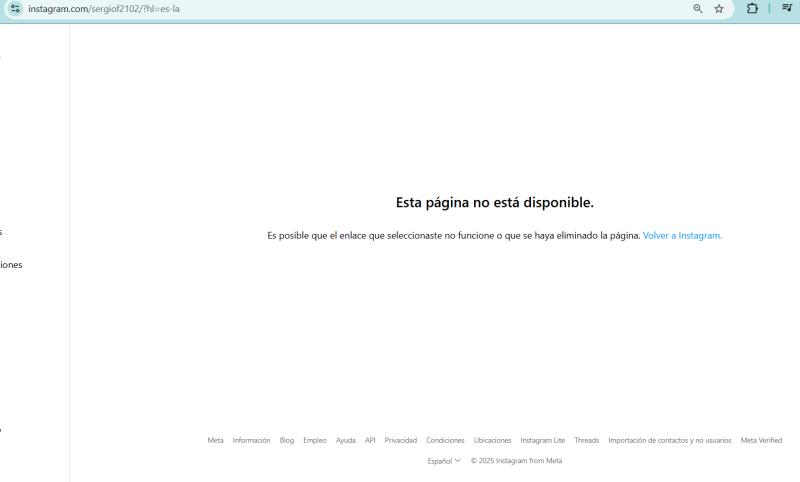Open the Threads footer link
This screenshot has height=482, width=800.
pos(587,440)
